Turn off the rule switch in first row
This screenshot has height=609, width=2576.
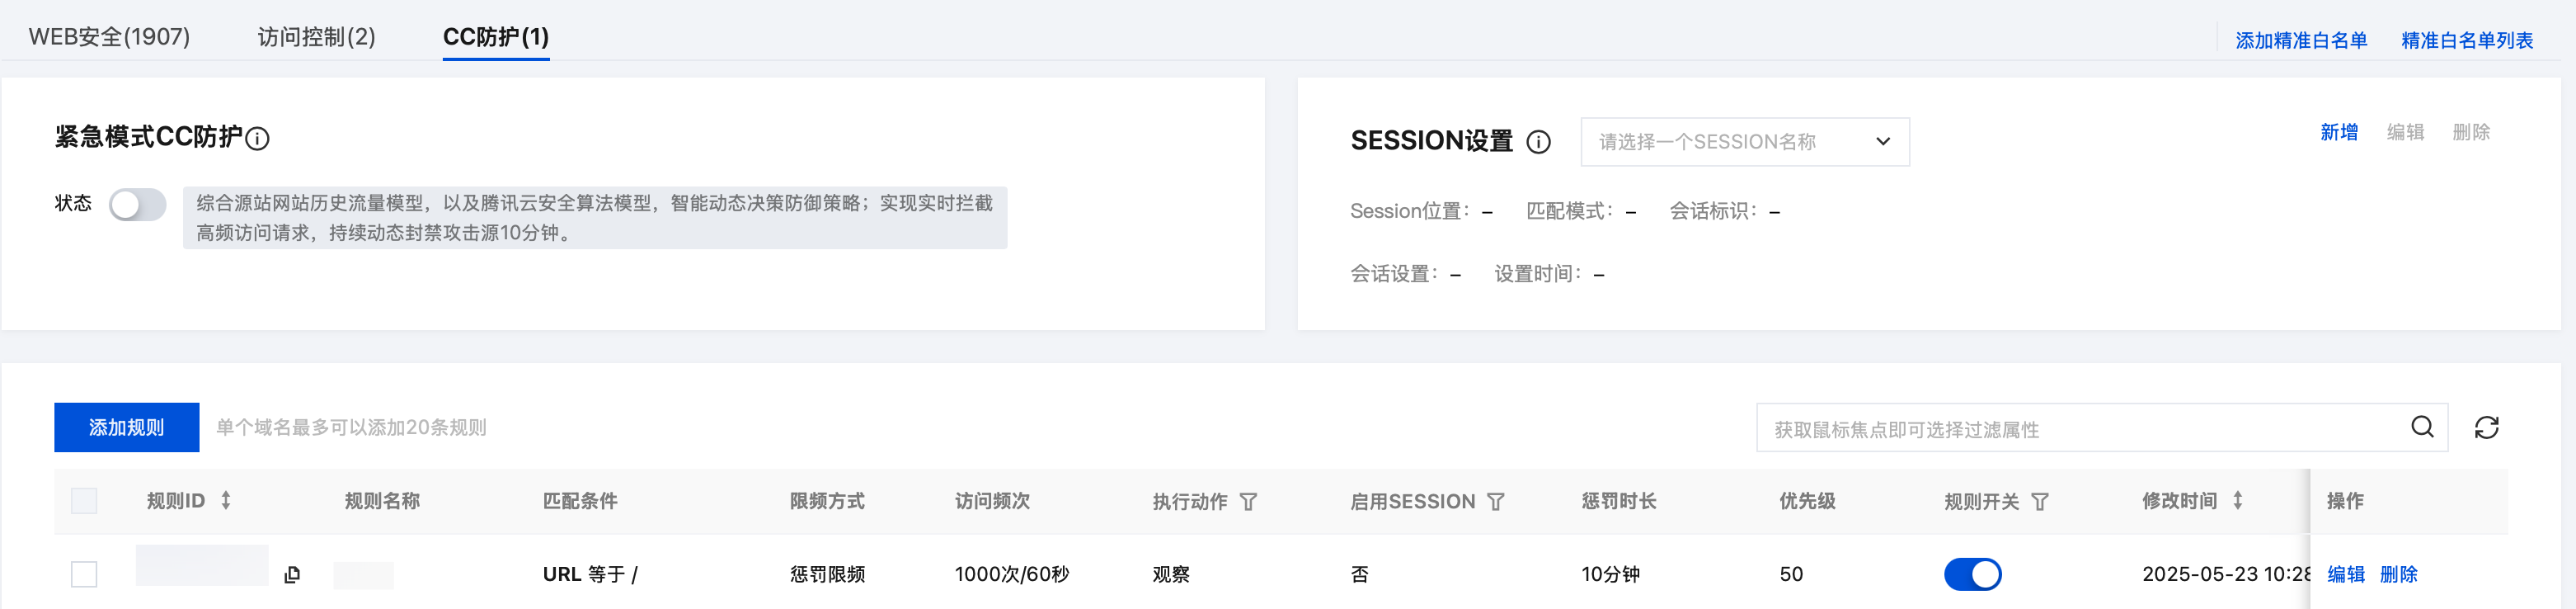pos(1972,574)
